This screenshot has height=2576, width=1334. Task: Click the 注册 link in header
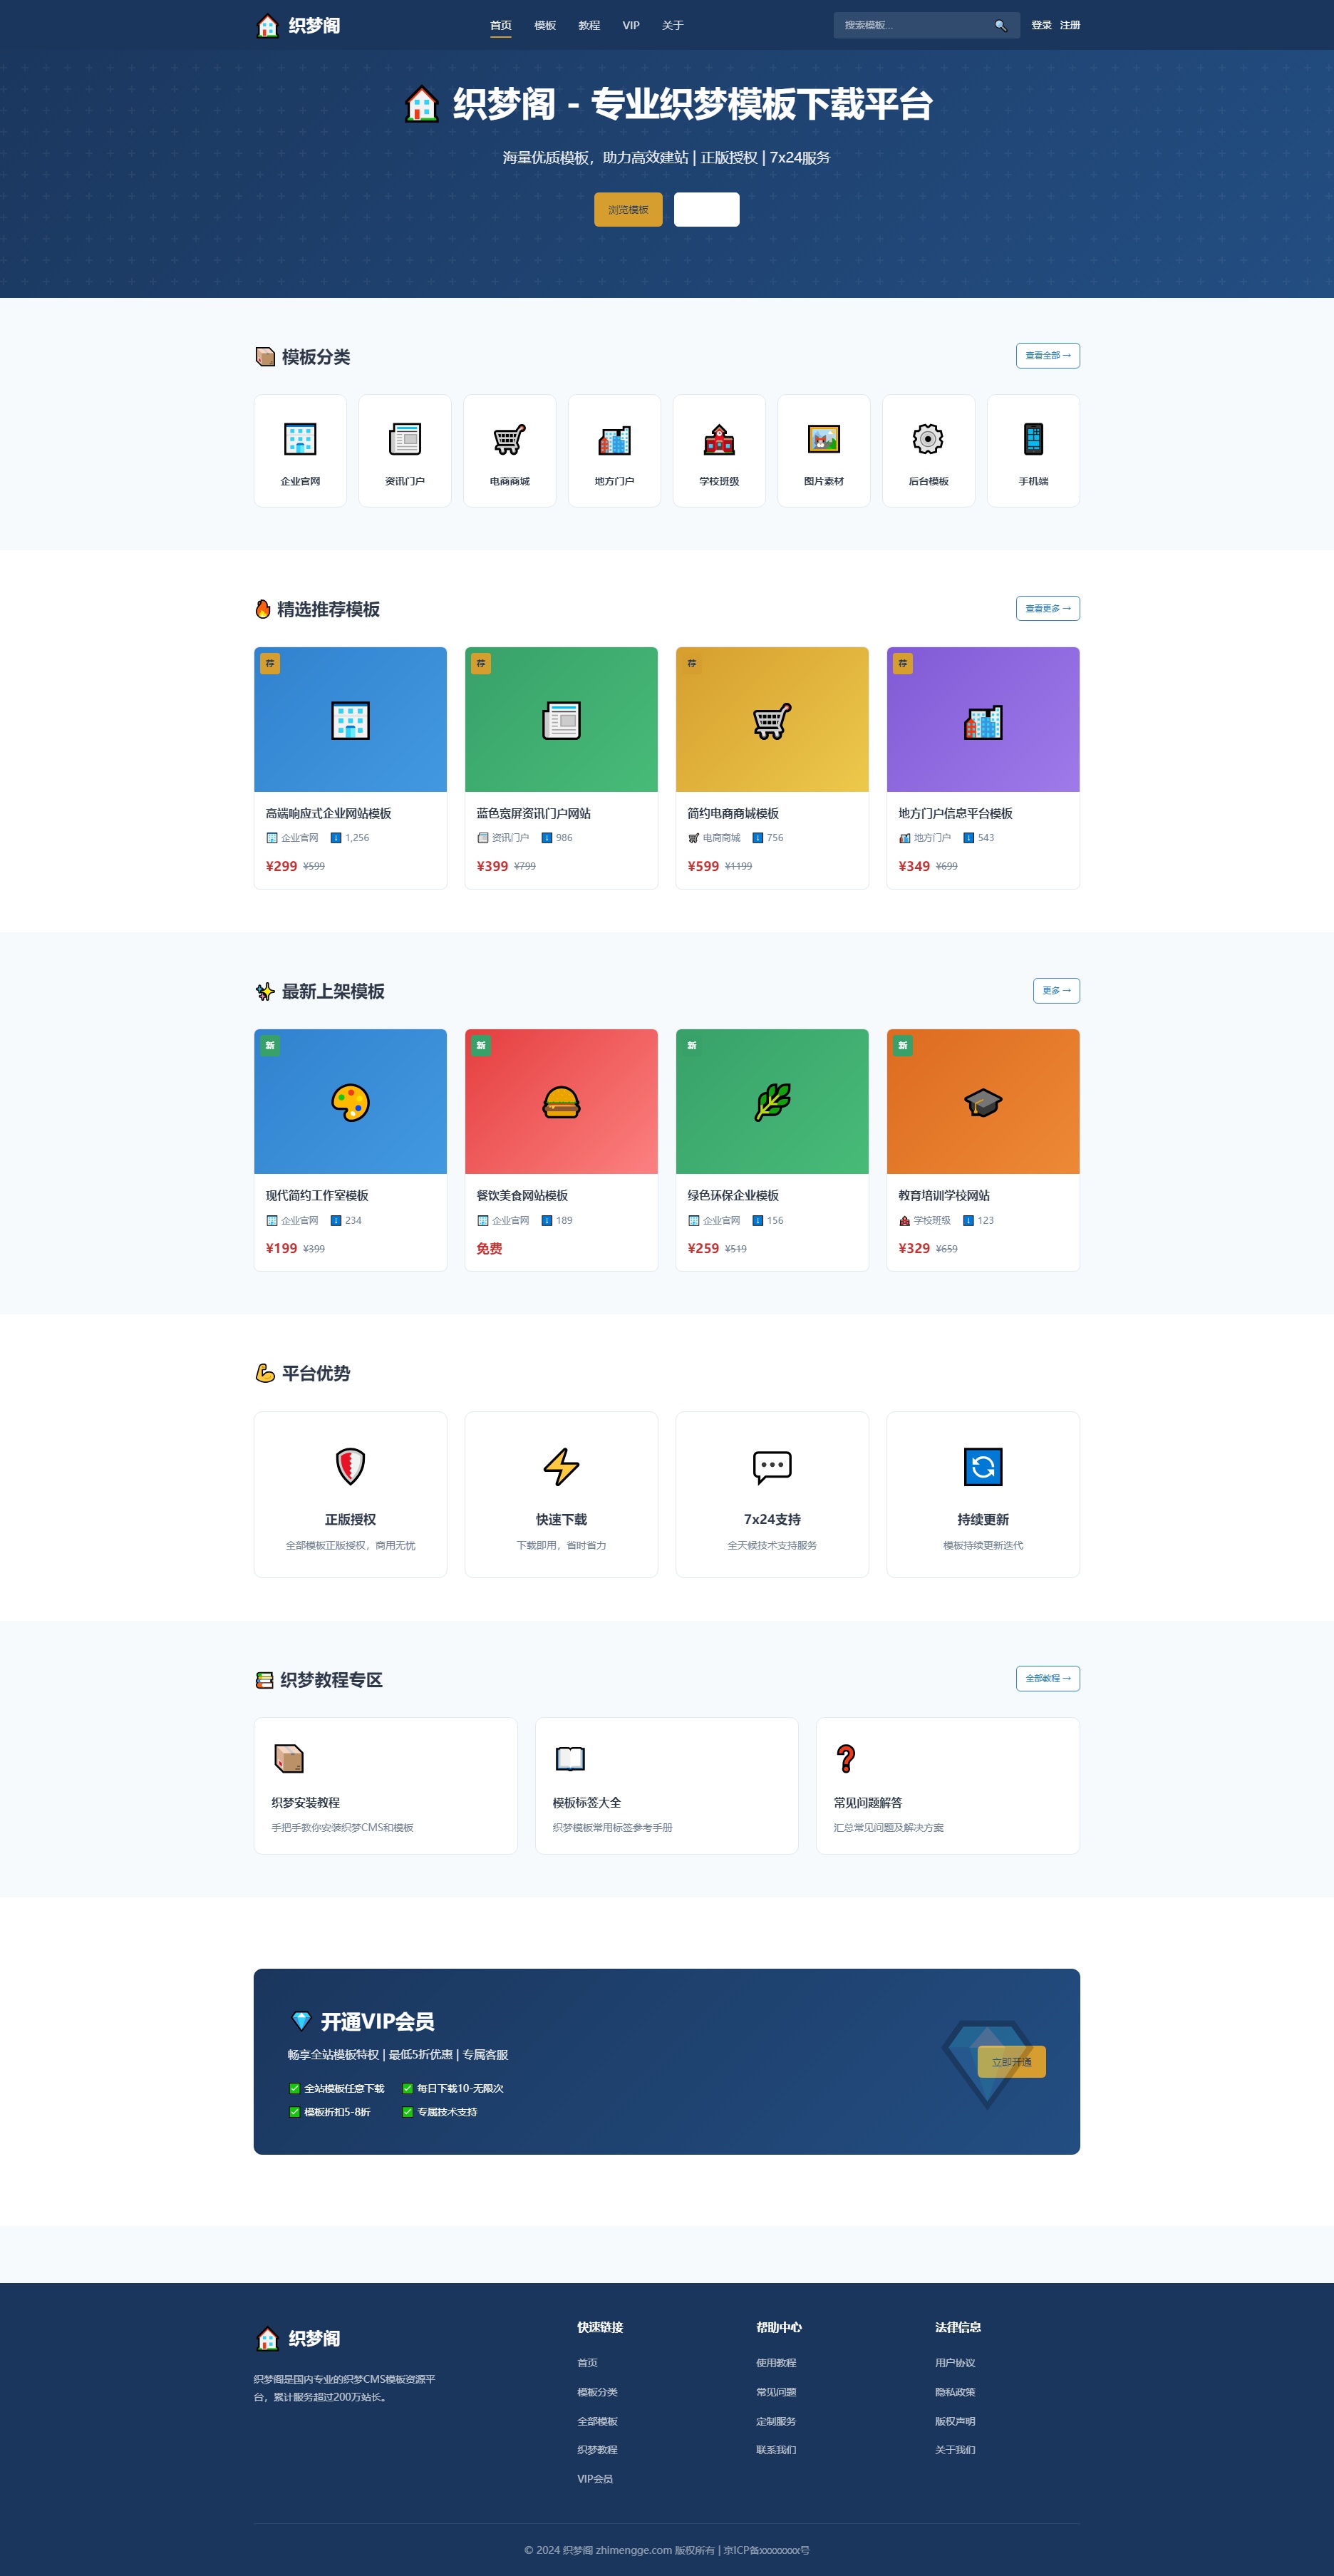[x=1070, y=25]
